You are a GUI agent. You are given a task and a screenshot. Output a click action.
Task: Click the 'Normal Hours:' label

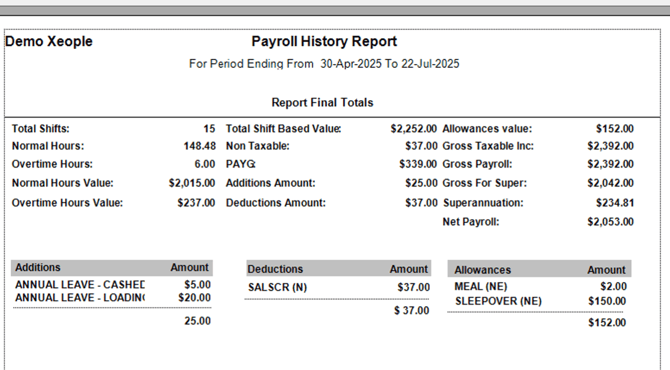(48, 146)
